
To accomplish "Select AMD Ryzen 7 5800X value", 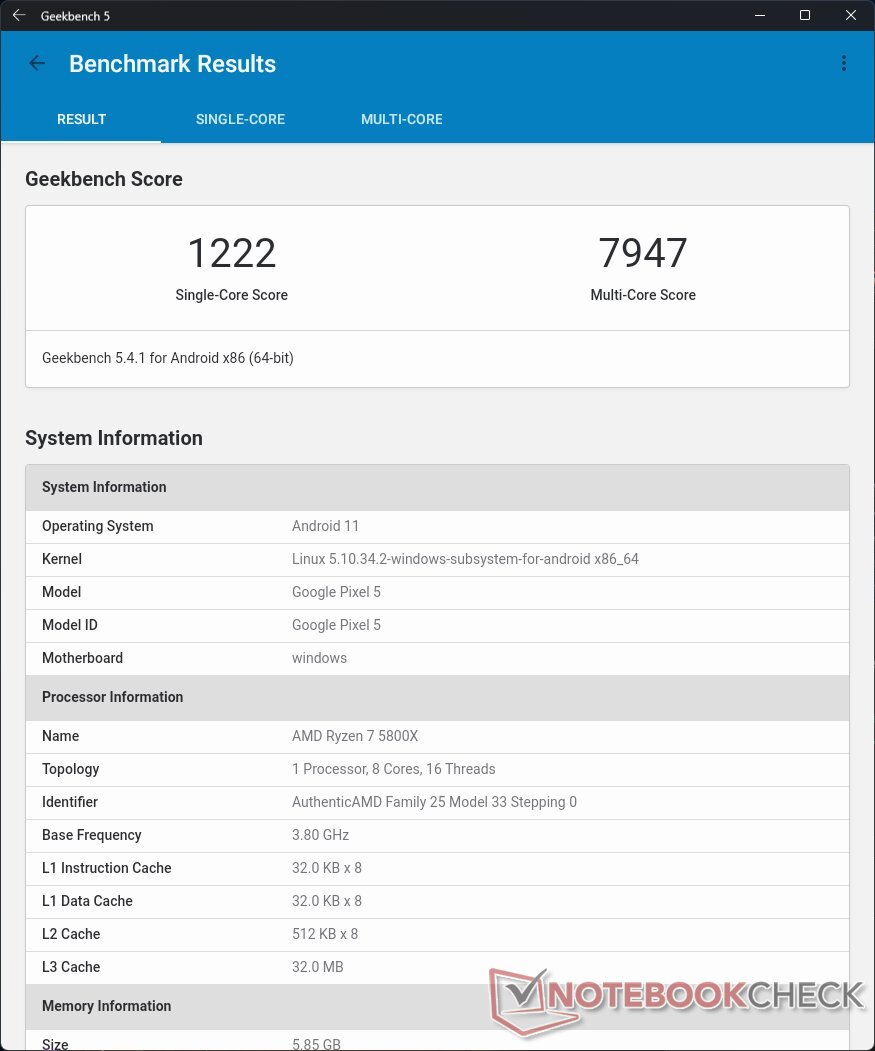I will pos(355,736).
